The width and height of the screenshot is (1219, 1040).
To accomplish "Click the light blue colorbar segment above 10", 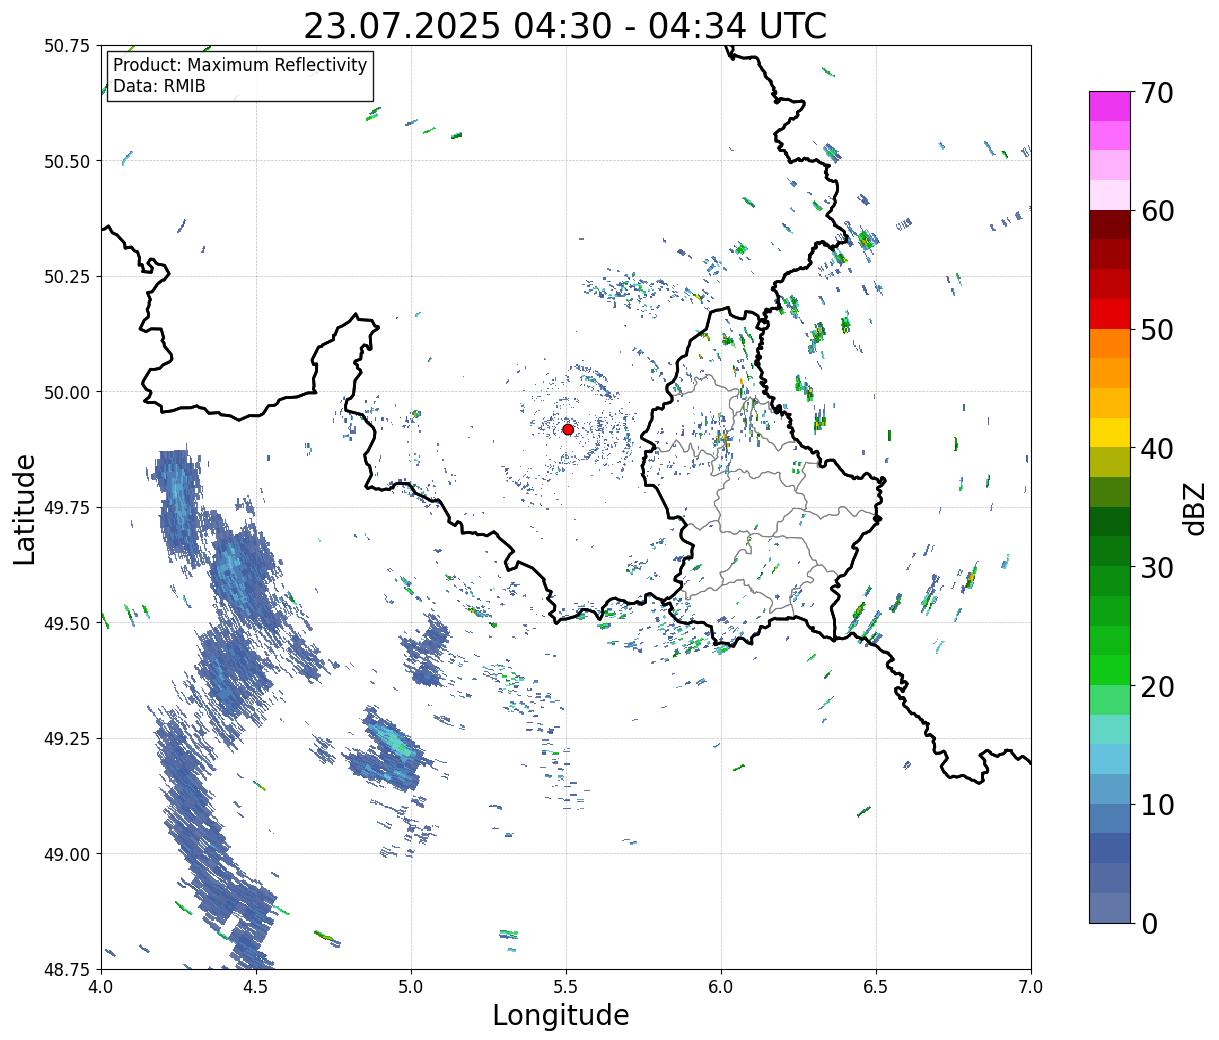I will click(1110, 759).
